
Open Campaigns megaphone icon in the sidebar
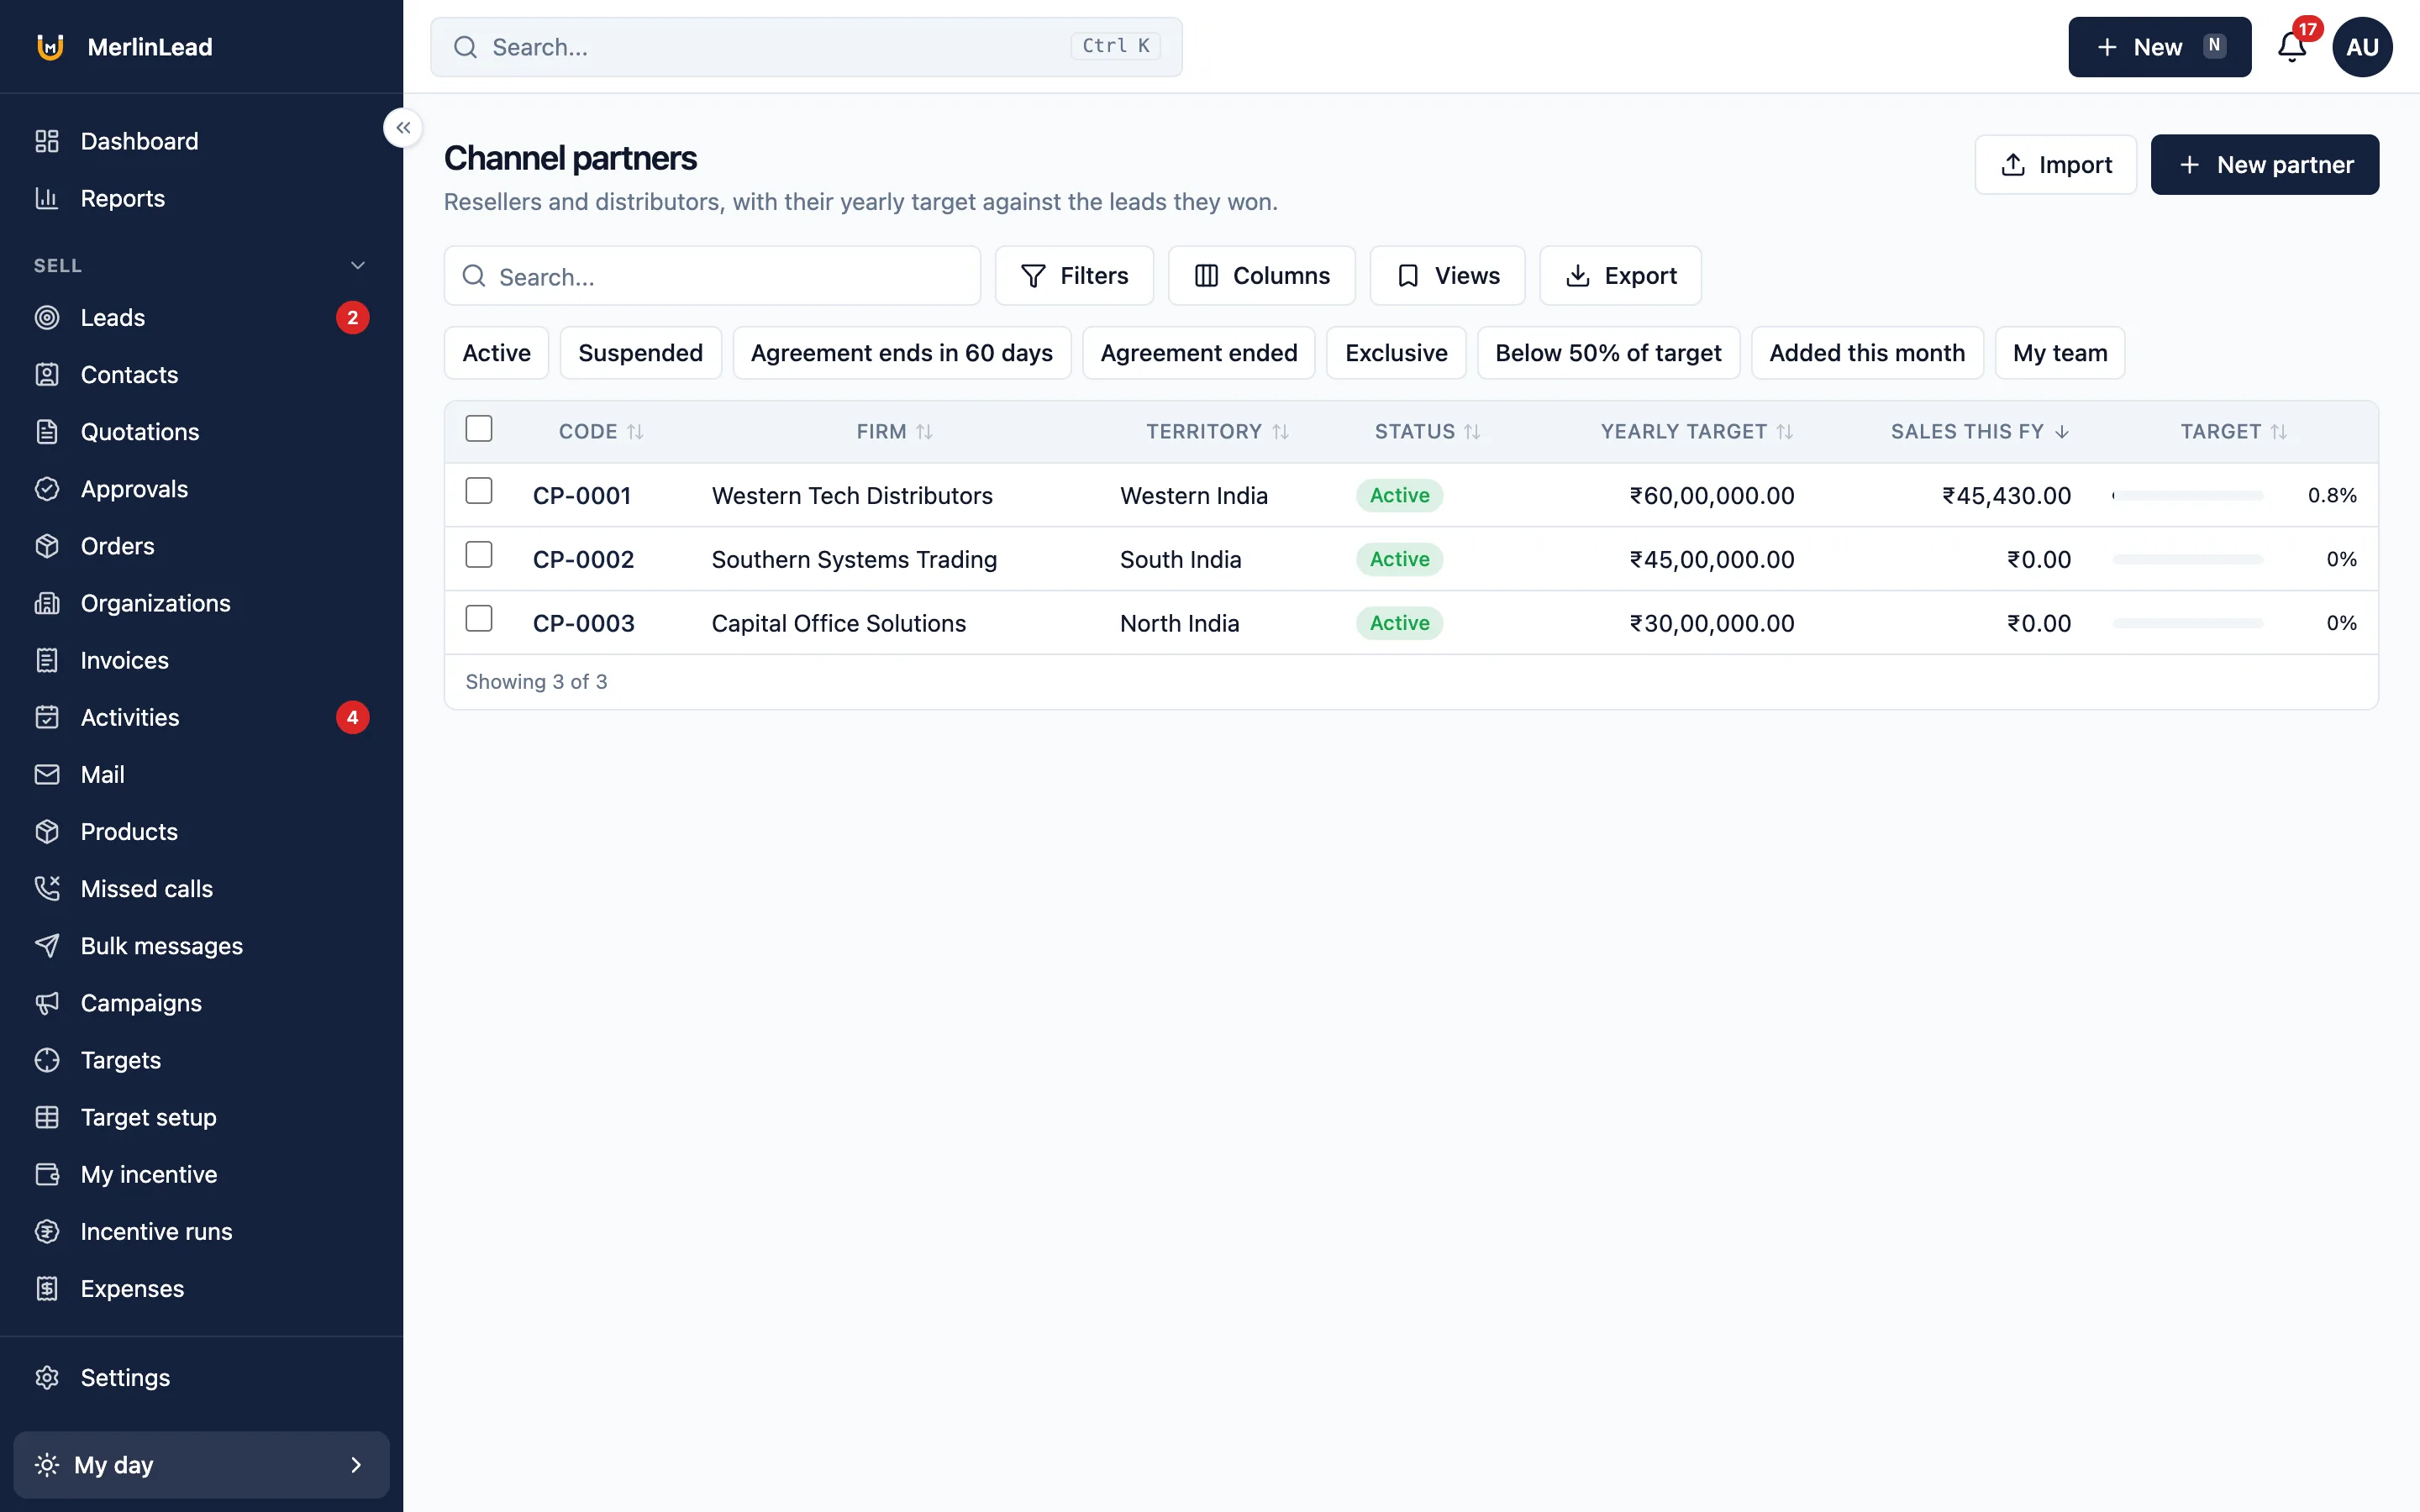[47, 1002]
